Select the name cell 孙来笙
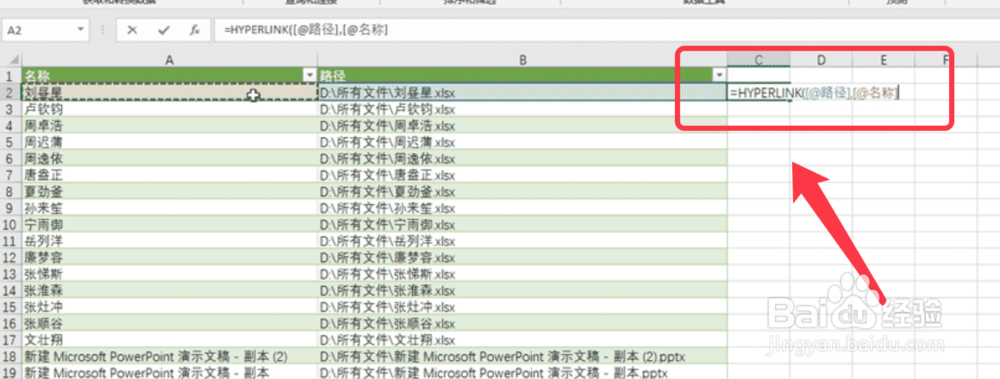The image size is (1000, 379). (x=170, y=208)
